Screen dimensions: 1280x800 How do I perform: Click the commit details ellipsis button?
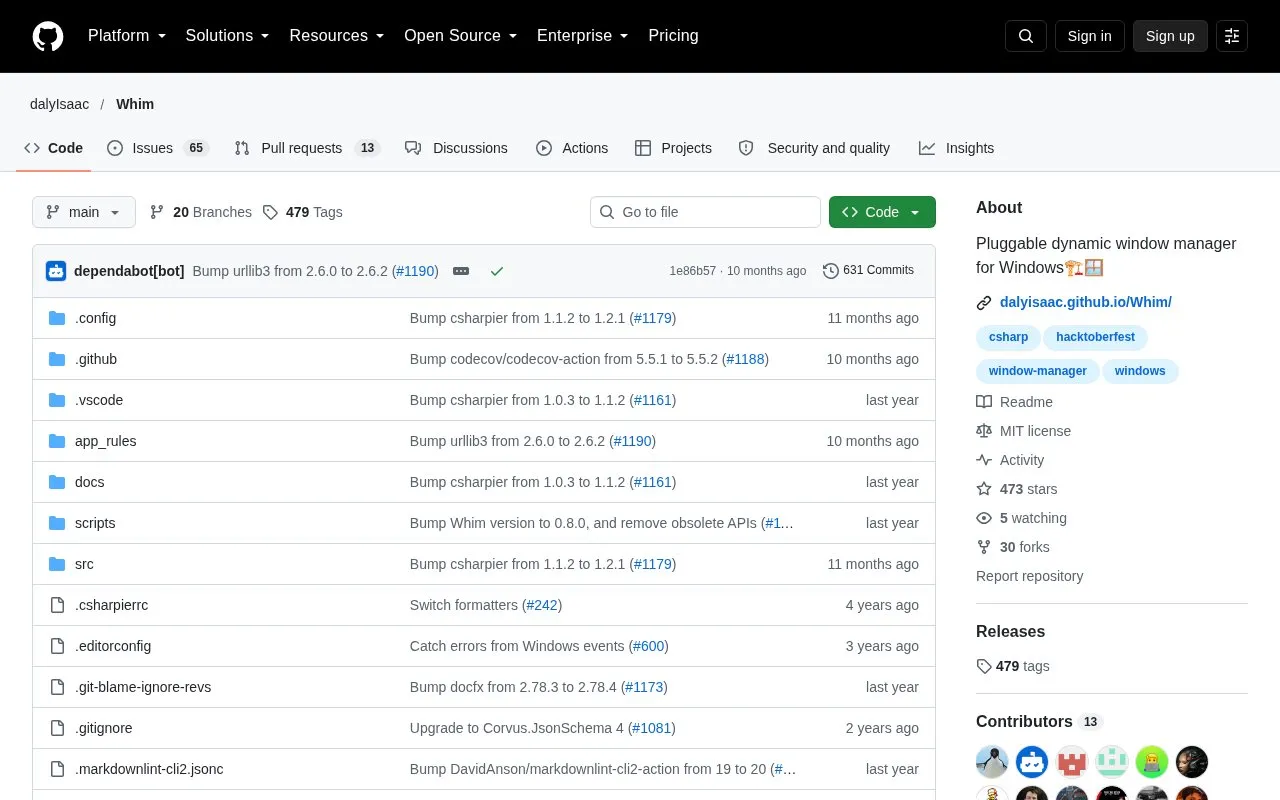coord(461,271)
